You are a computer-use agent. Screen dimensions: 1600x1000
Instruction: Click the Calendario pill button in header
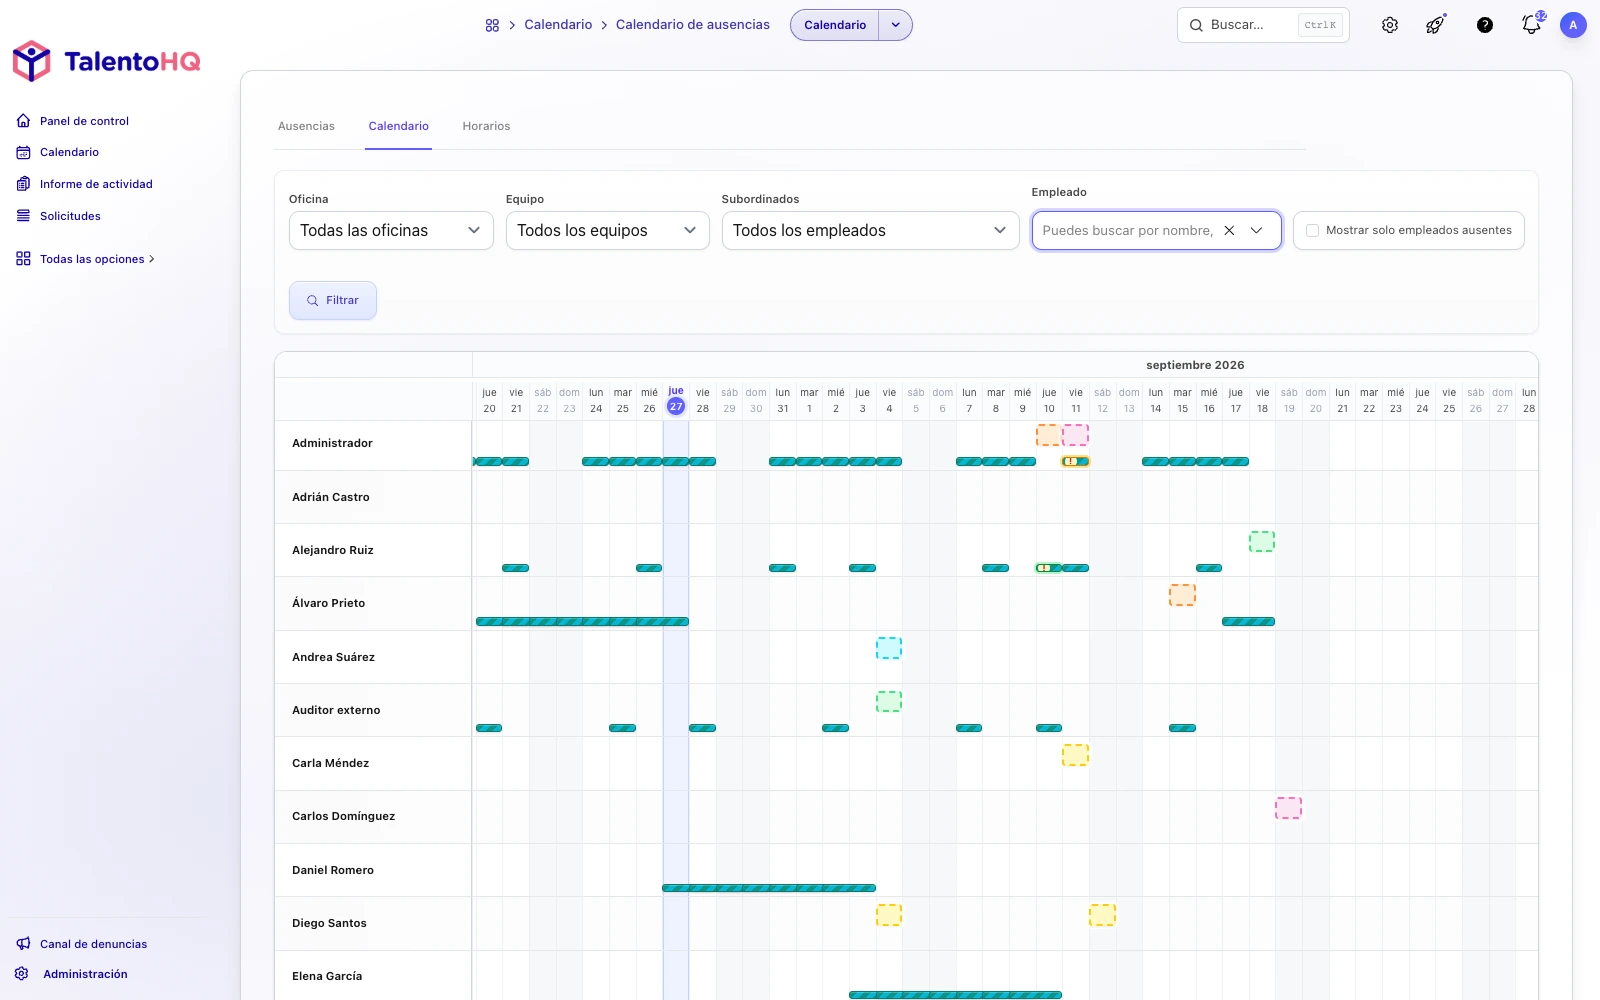835,25
